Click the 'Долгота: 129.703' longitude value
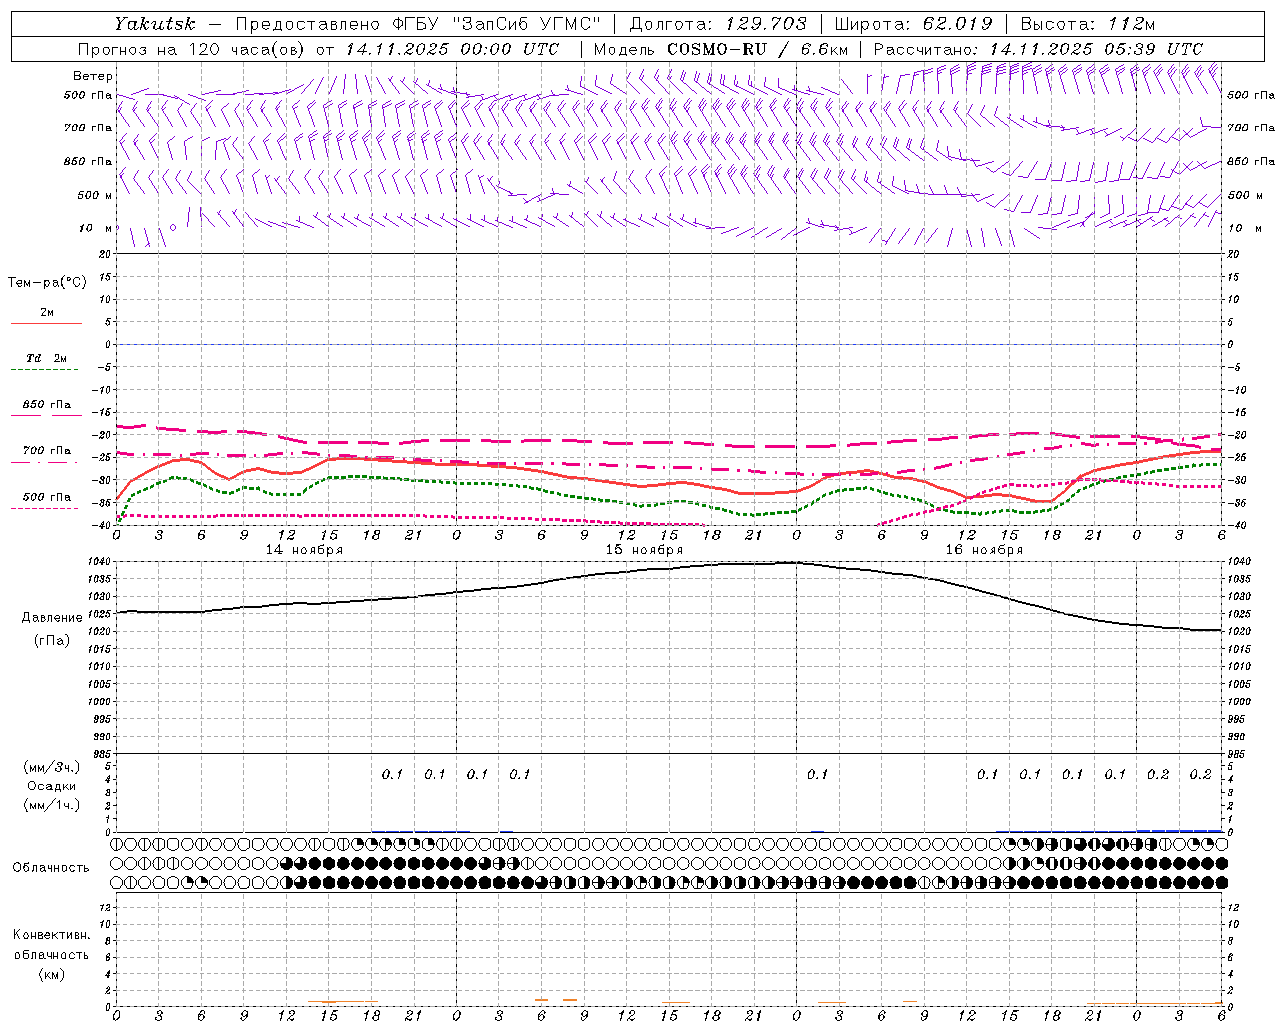 coord(717,24)
